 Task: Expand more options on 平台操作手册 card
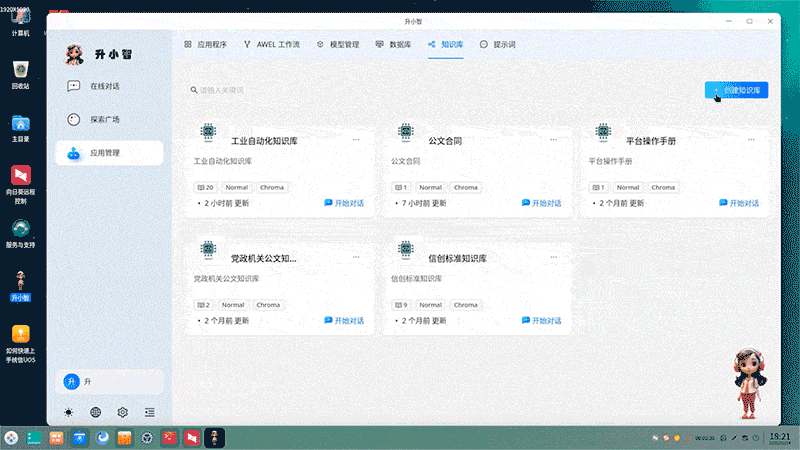pos(751,140)
